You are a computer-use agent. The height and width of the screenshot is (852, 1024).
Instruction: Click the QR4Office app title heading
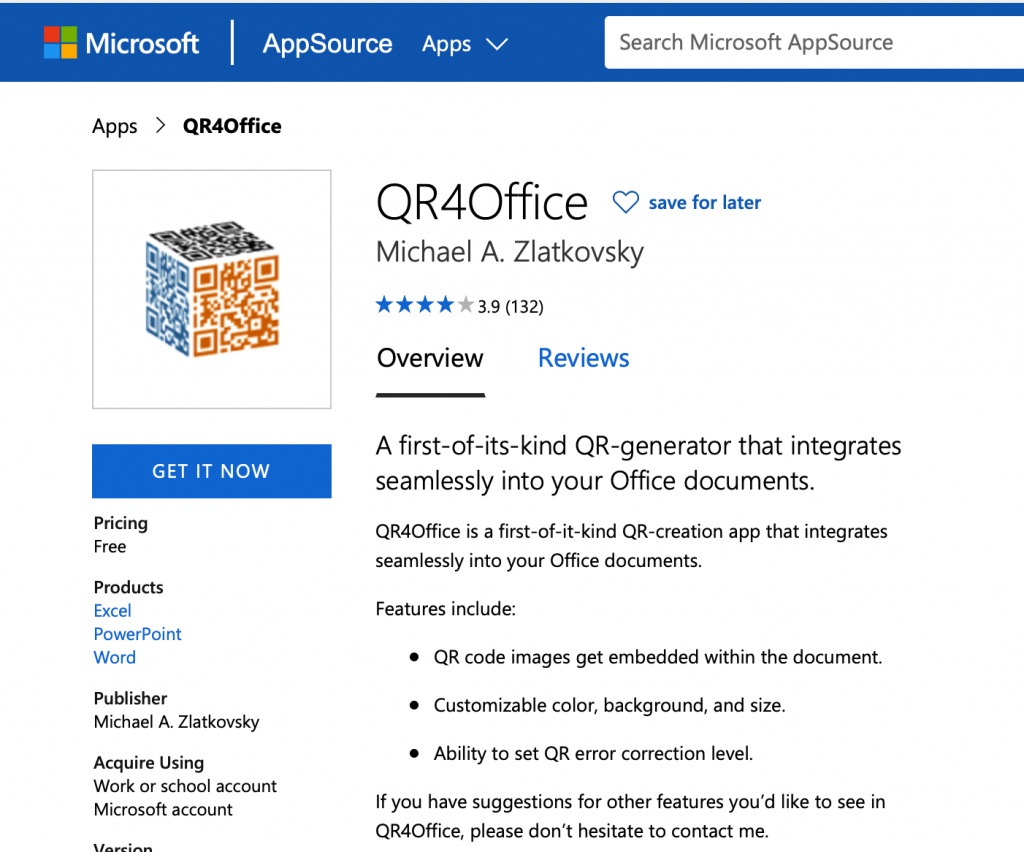pos(481,203)
